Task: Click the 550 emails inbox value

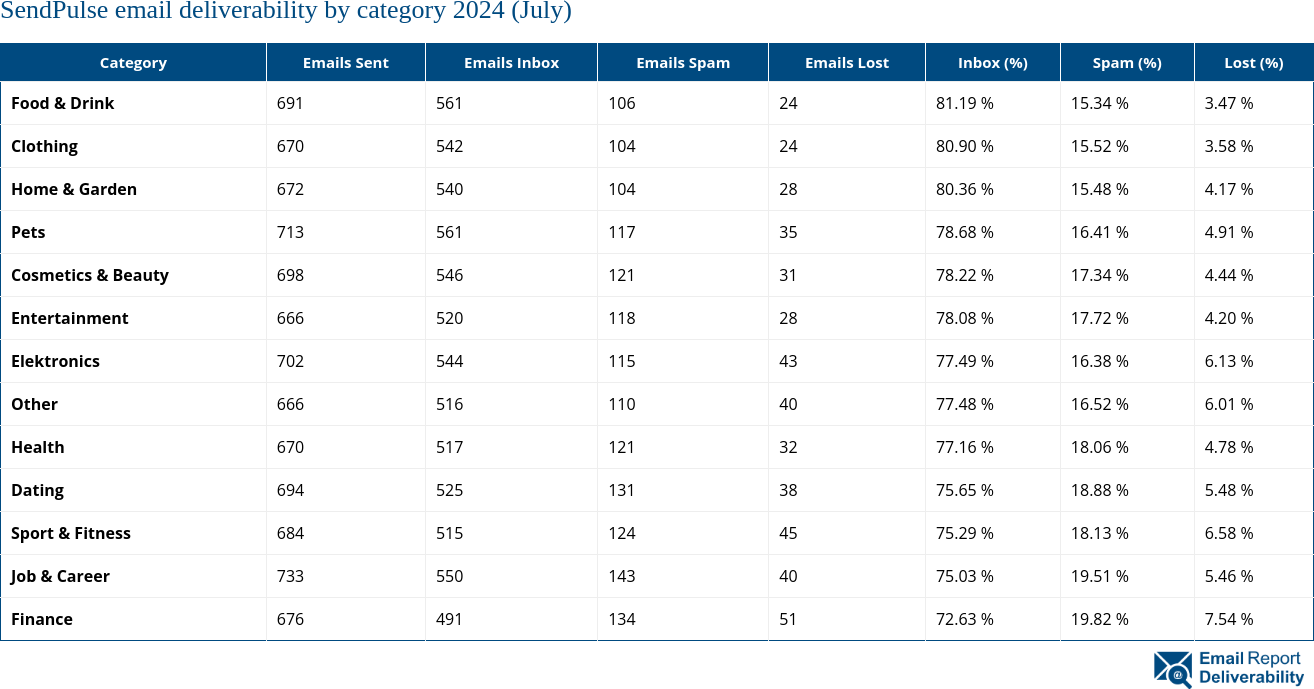Action: click(x=450, y=576)
